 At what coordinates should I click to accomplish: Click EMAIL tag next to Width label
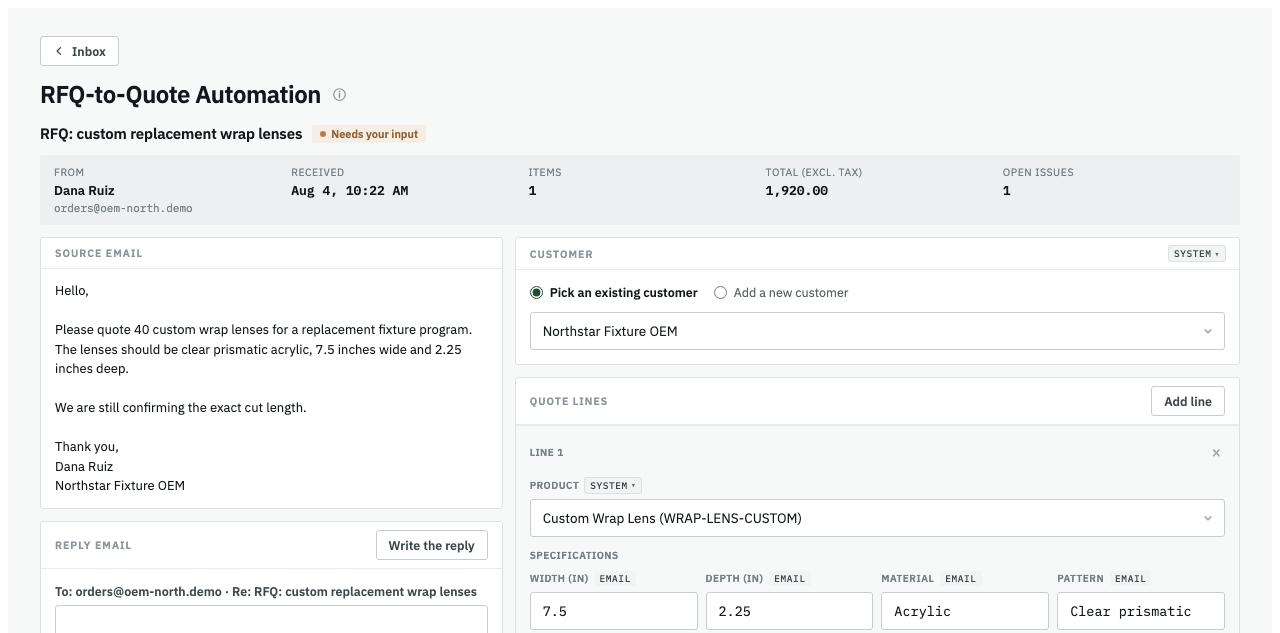coord(615,578)
